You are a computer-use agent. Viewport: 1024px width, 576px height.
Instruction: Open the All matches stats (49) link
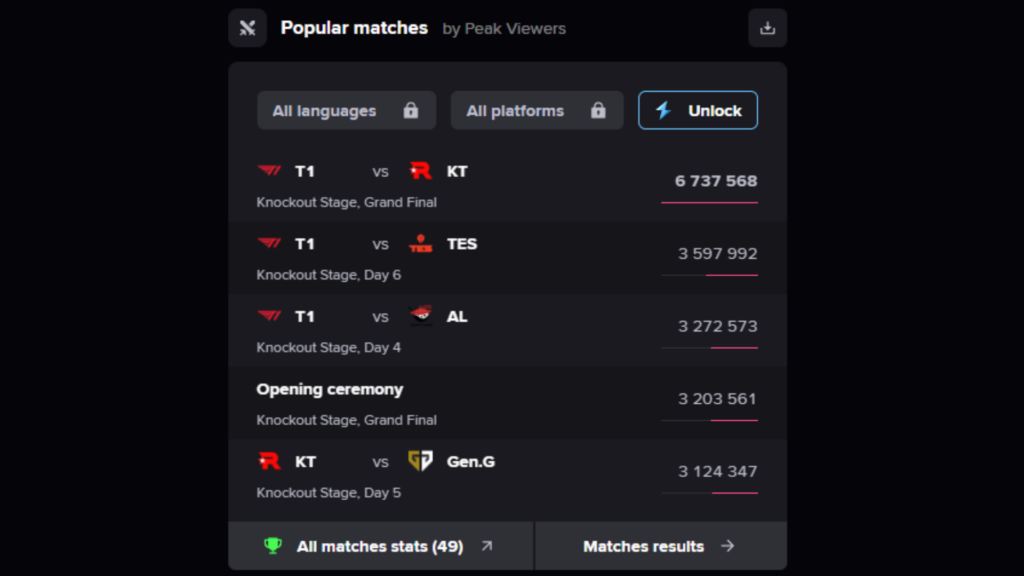tap(380, 546)
